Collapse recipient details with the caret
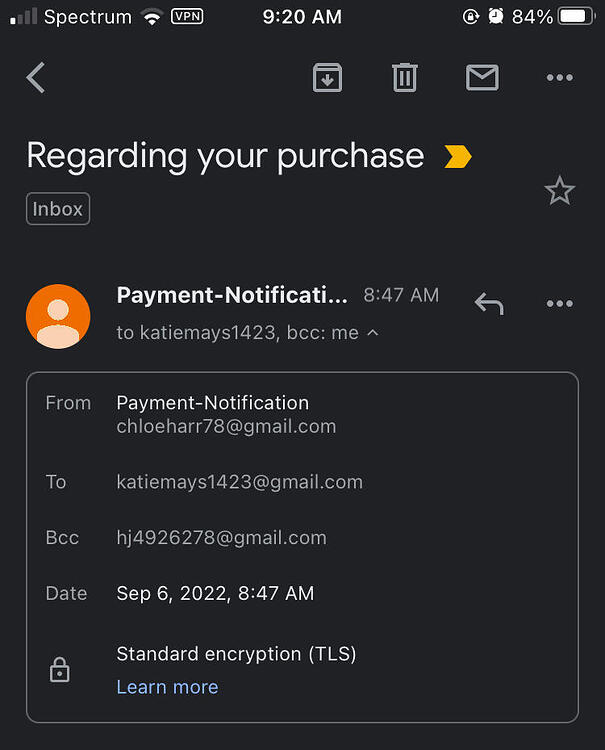Viewport: 605px width, 750px height. point(373,332)
